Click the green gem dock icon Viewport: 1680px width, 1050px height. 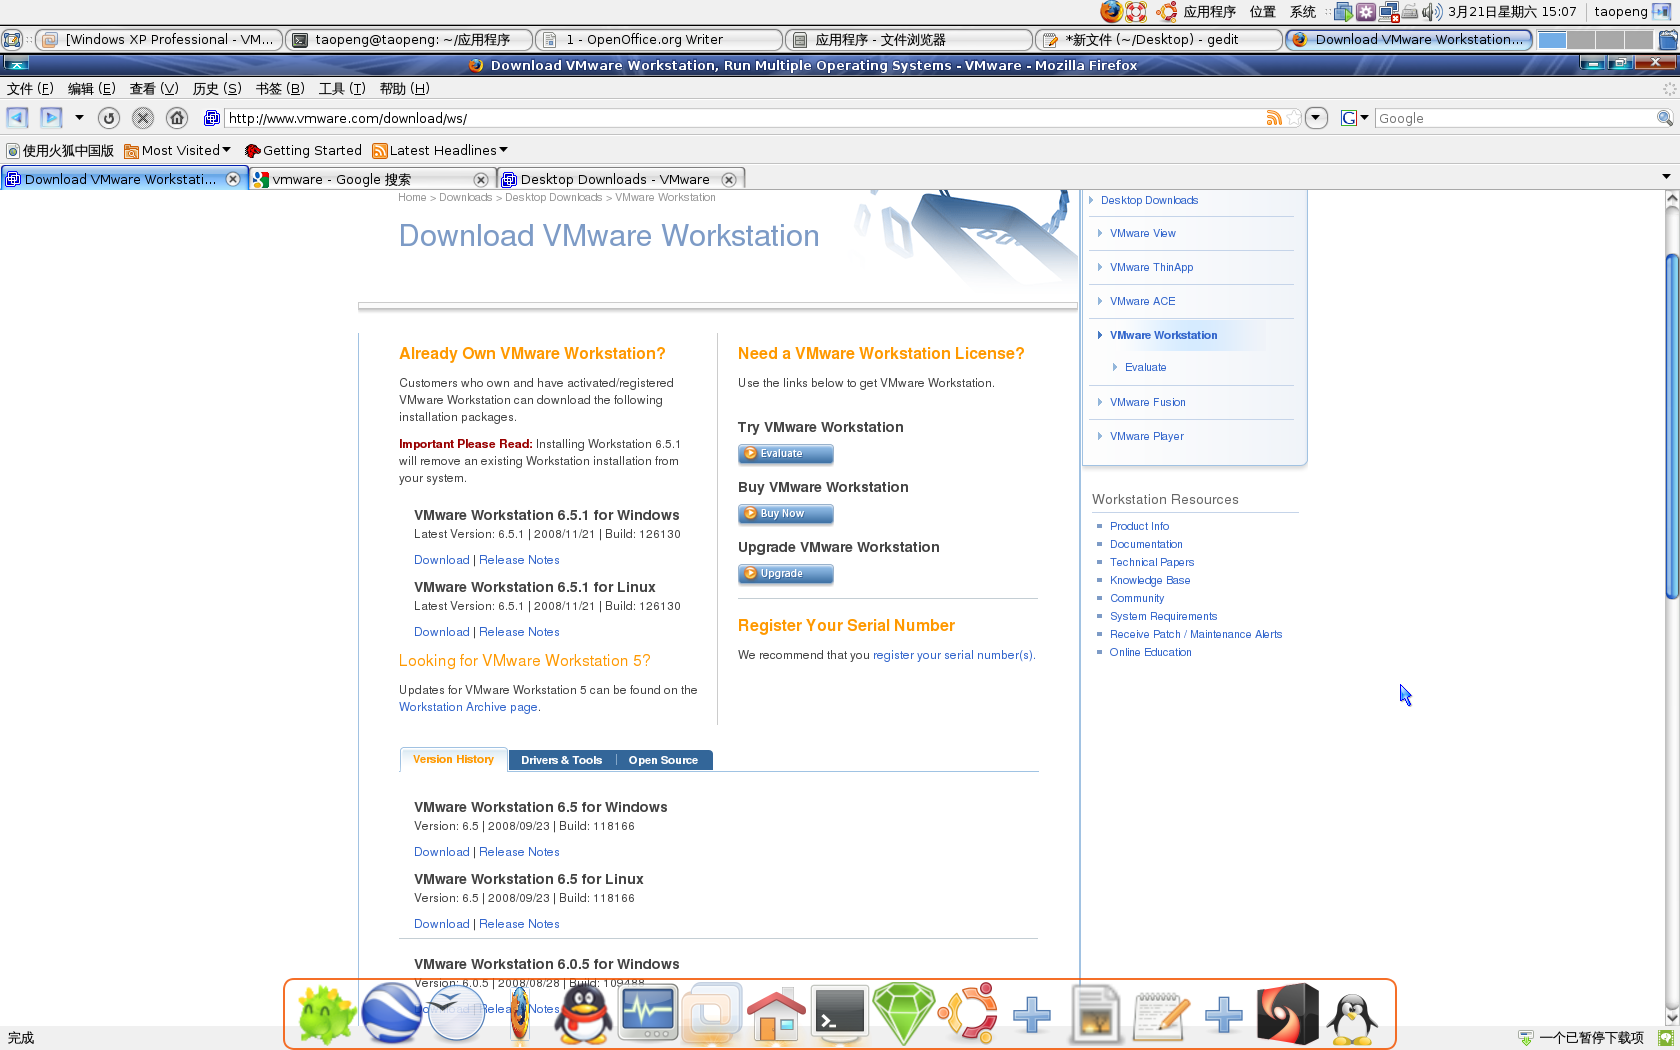tap(904, 1013)
